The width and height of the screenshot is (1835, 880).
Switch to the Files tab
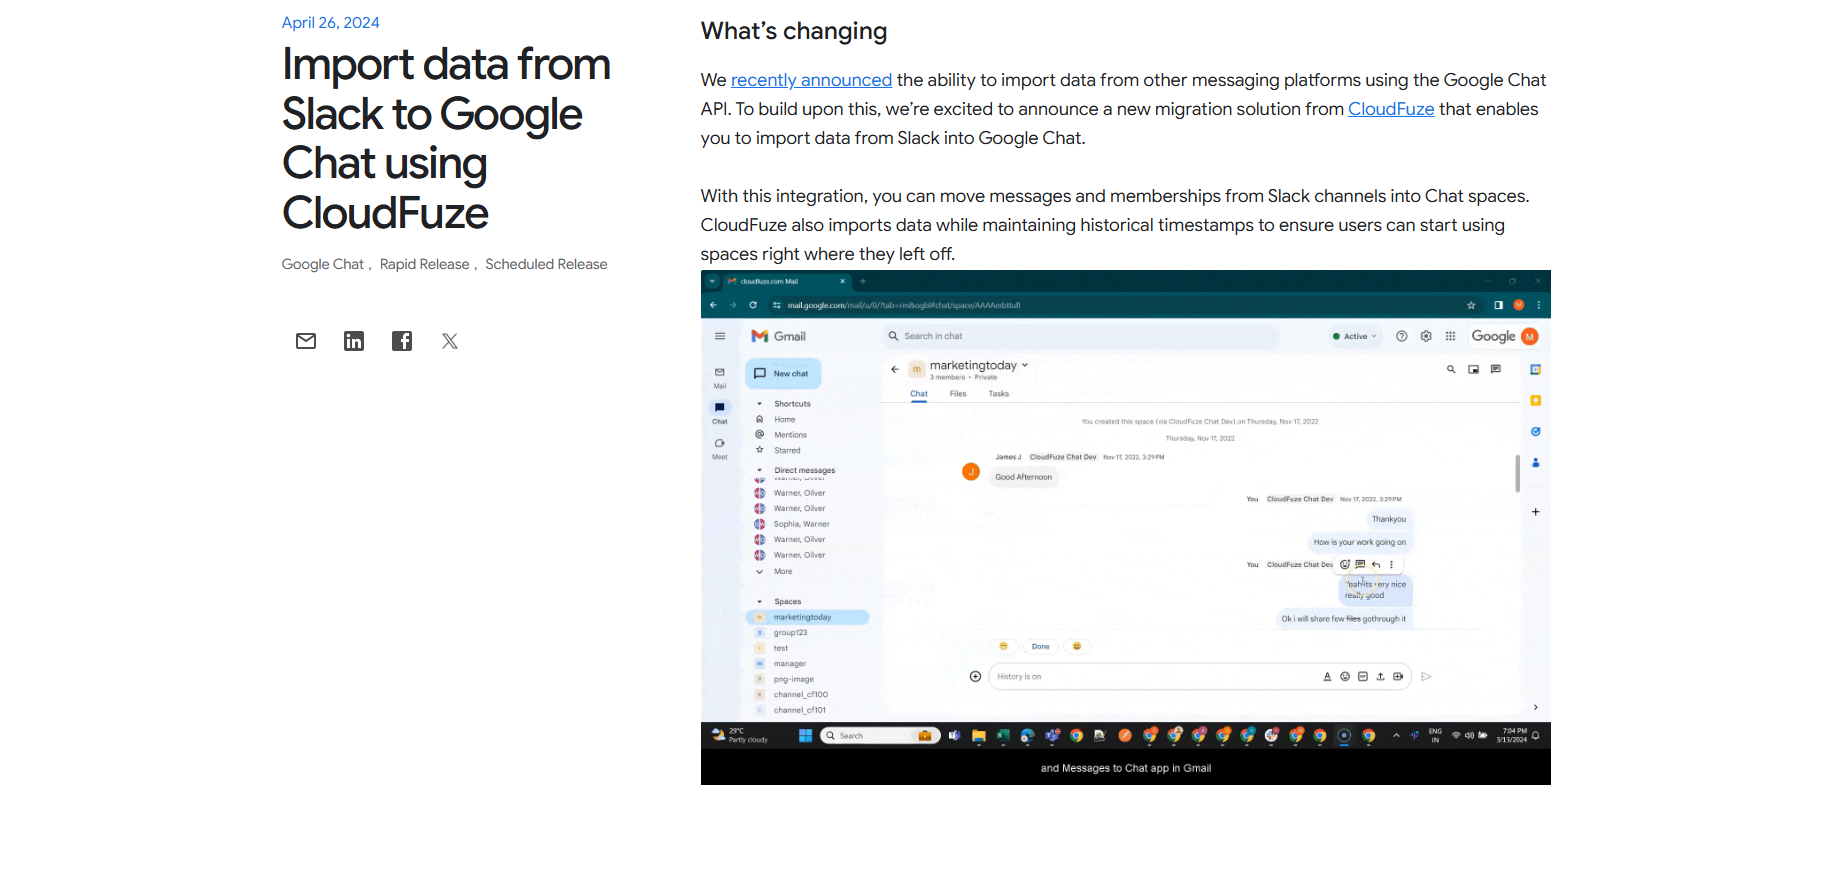(x=958, y=394)
